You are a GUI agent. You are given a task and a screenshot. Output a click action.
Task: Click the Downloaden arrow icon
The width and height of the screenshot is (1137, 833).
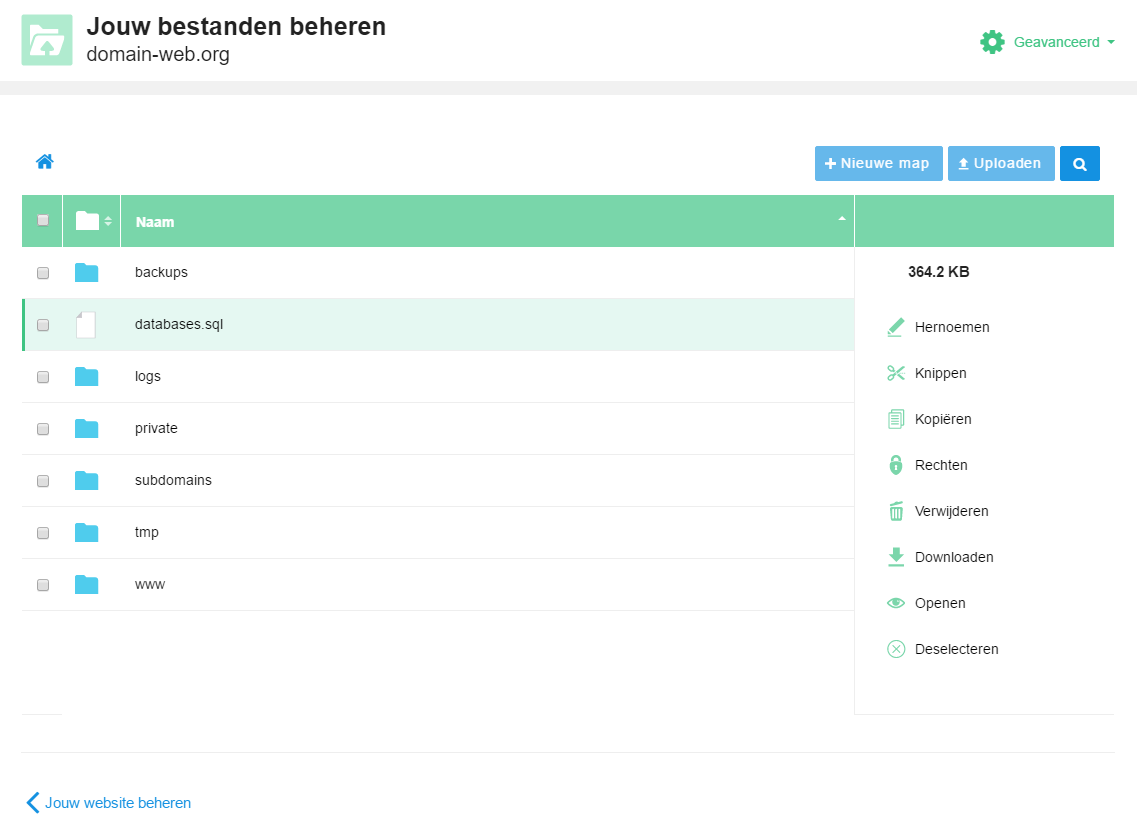[x=896, y=557]
